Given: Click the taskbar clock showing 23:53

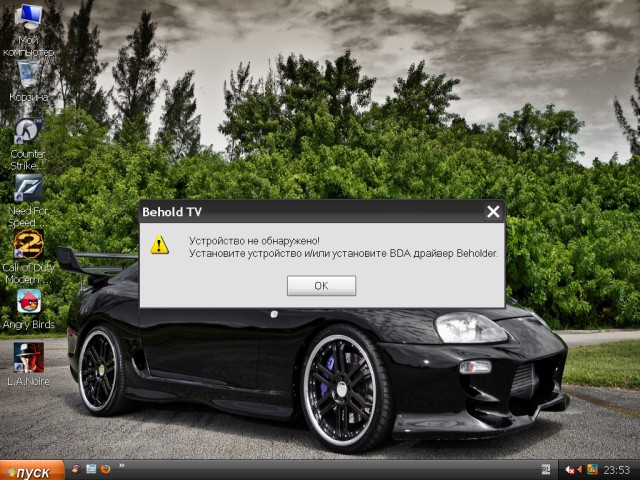Looking at the screenshot, I should [616, 469].
